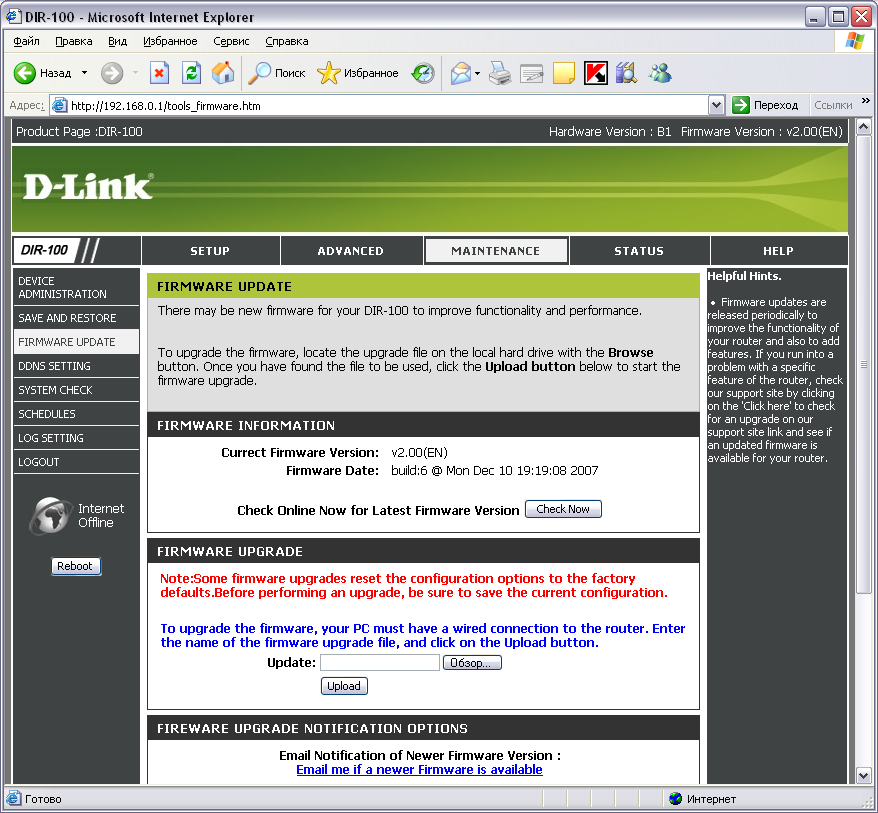Open the Home page icon
This screenshot has height=813, width=878.
tap(223, 73)
